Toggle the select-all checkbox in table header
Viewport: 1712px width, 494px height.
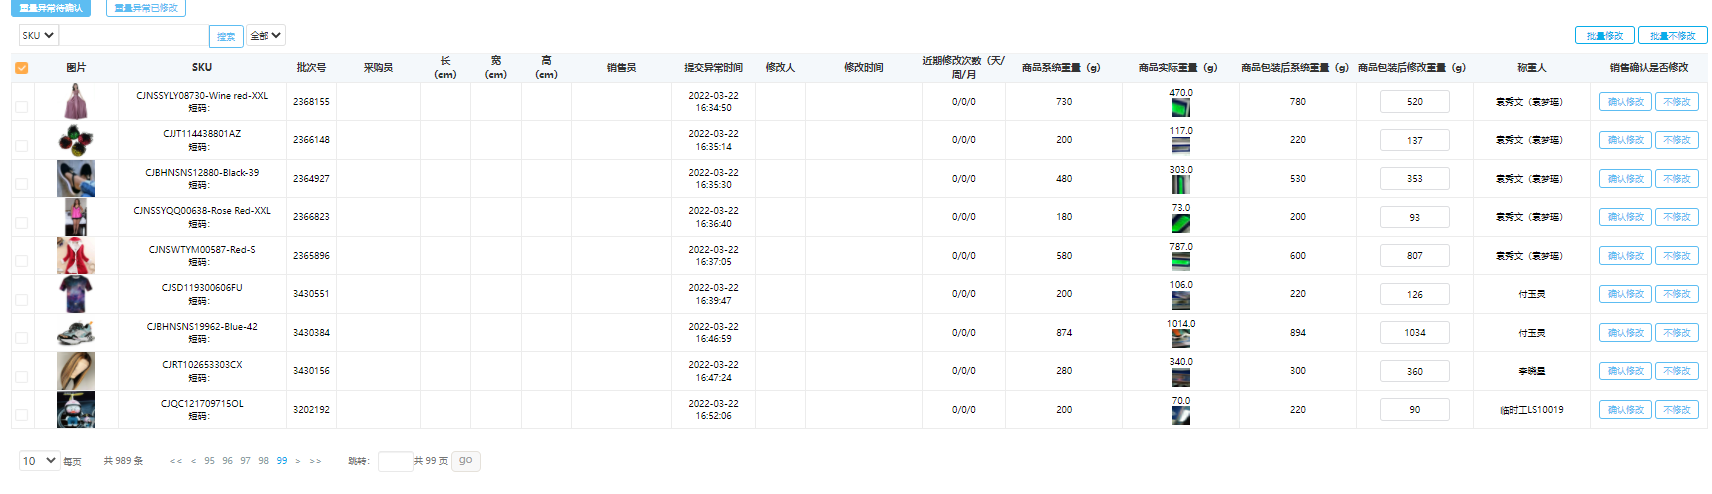coord(22,68)
